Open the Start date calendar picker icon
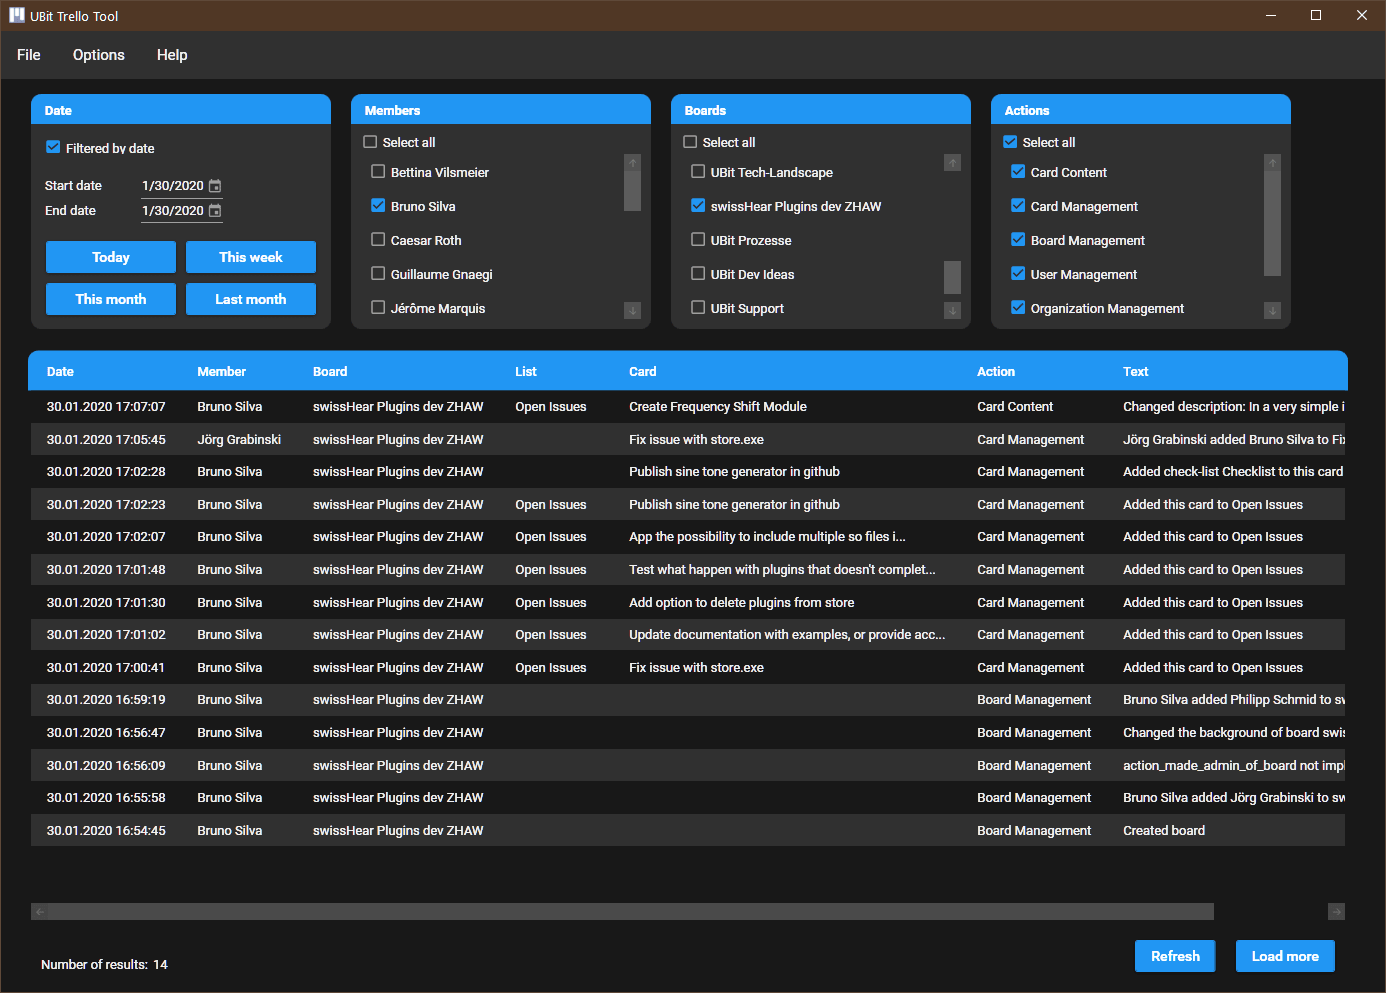Viewport: 1386px width, 993px height. pos(214,186)
